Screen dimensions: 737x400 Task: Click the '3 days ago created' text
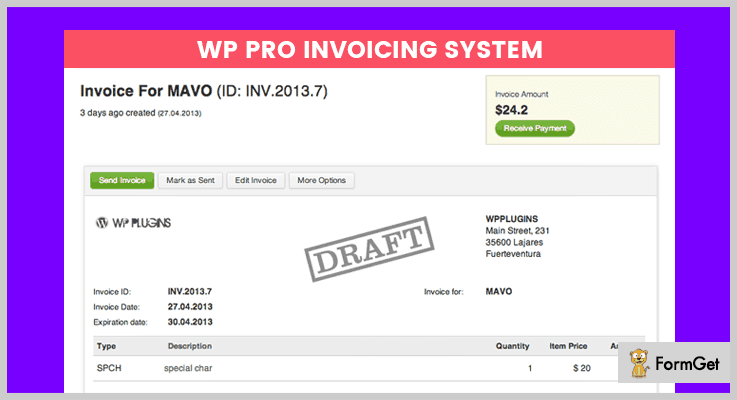tap(118, 113)
